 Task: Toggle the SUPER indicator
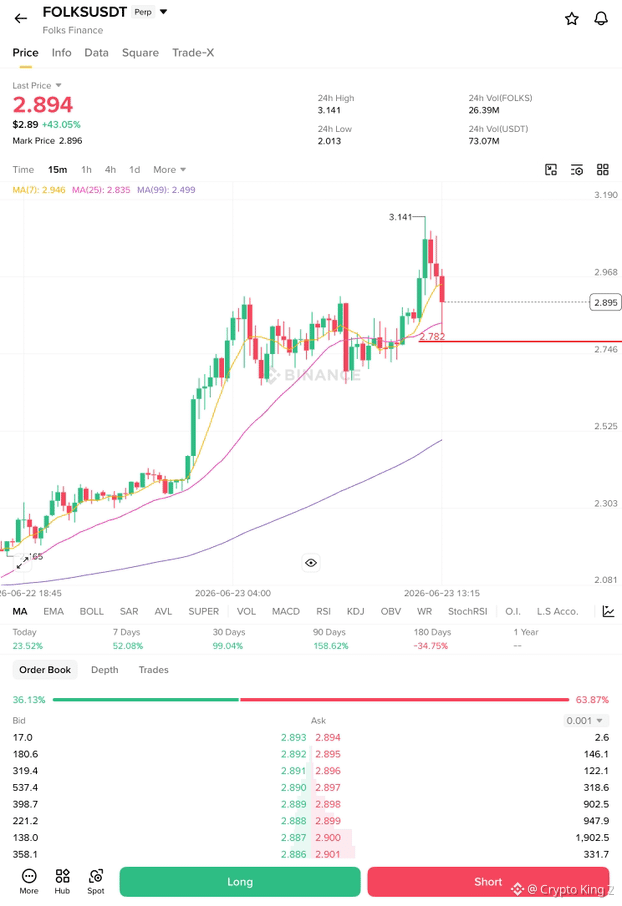pyautogui.click(x=203, y=611)
